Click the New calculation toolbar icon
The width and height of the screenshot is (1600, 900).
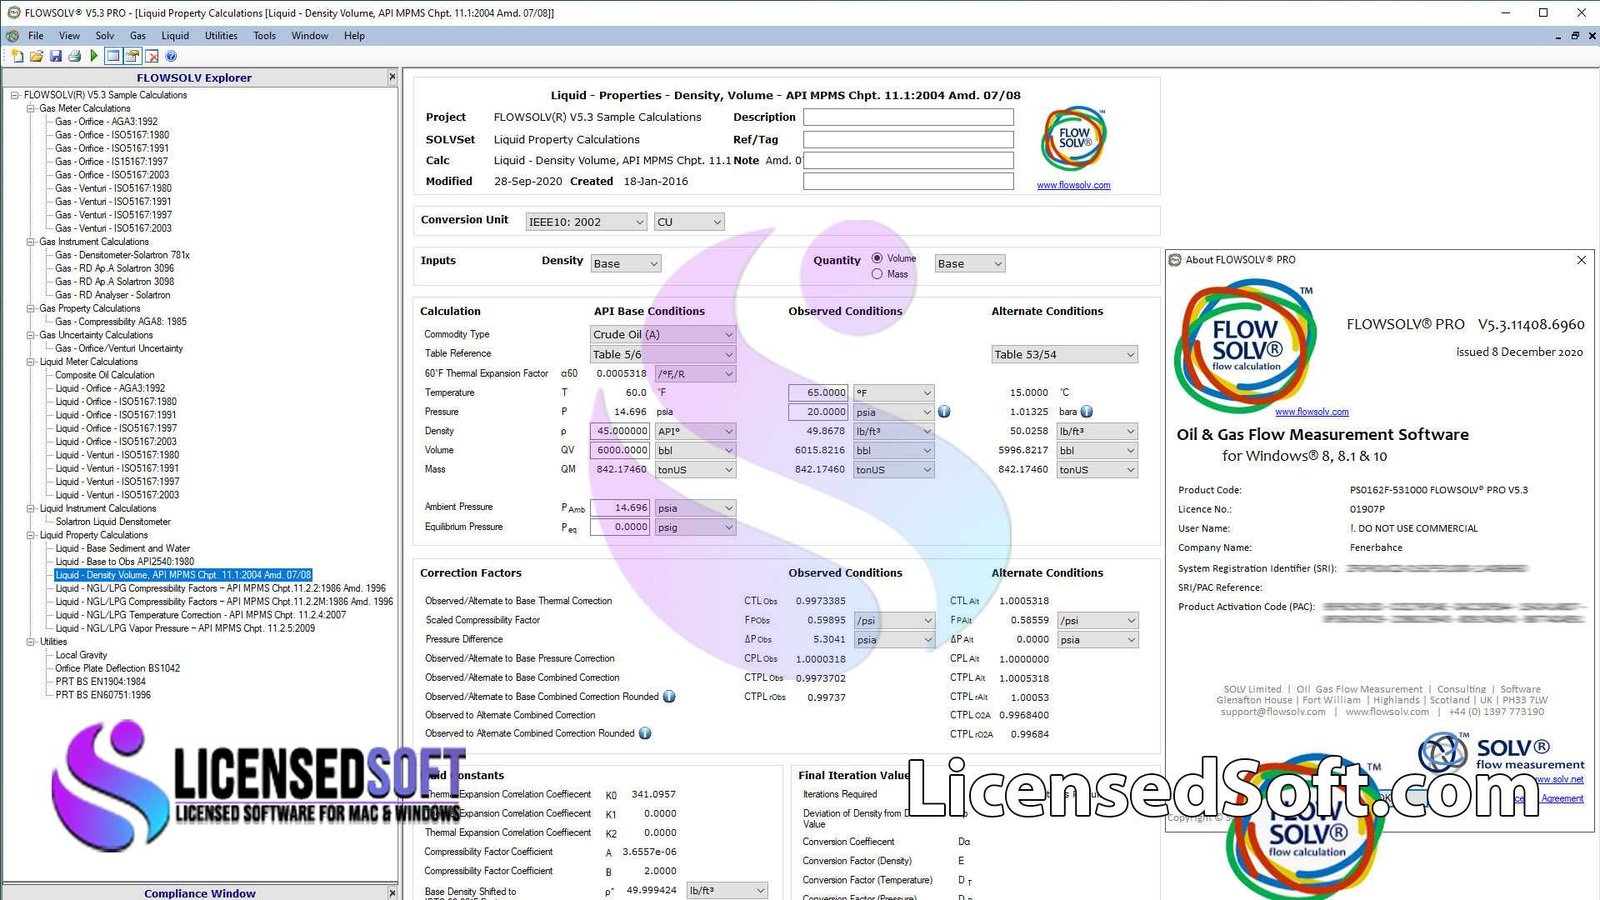tap(17, 56)
